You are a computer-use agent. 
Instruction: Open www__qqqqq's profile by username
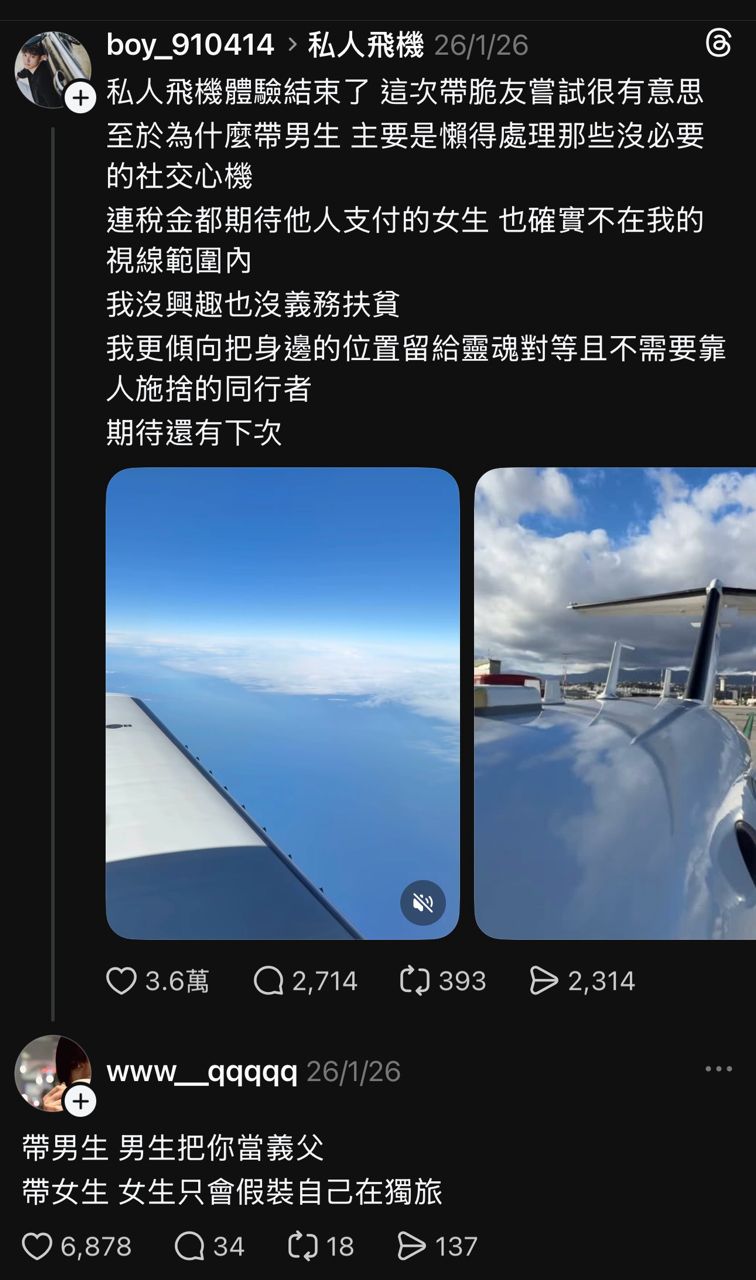pos(202,1072)
